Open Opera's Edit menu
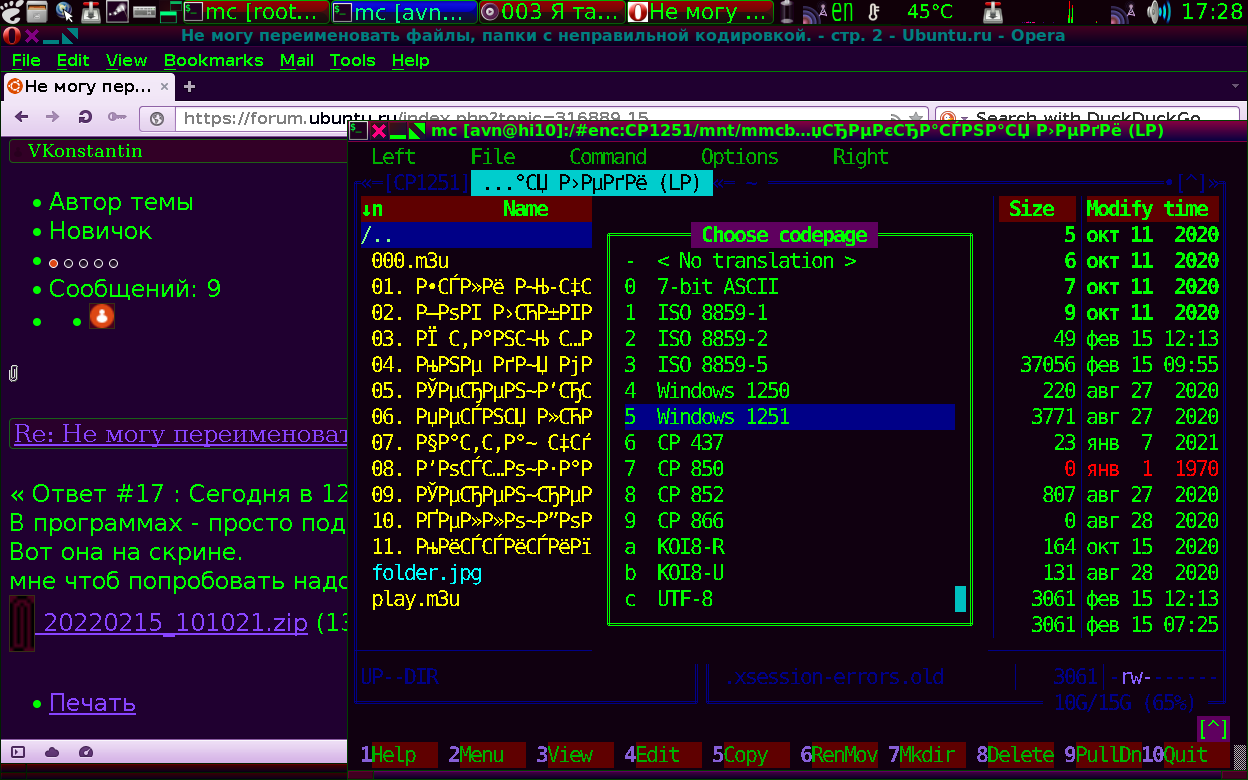Screen dimensions: 1248x780 click(x=73, y=60)
